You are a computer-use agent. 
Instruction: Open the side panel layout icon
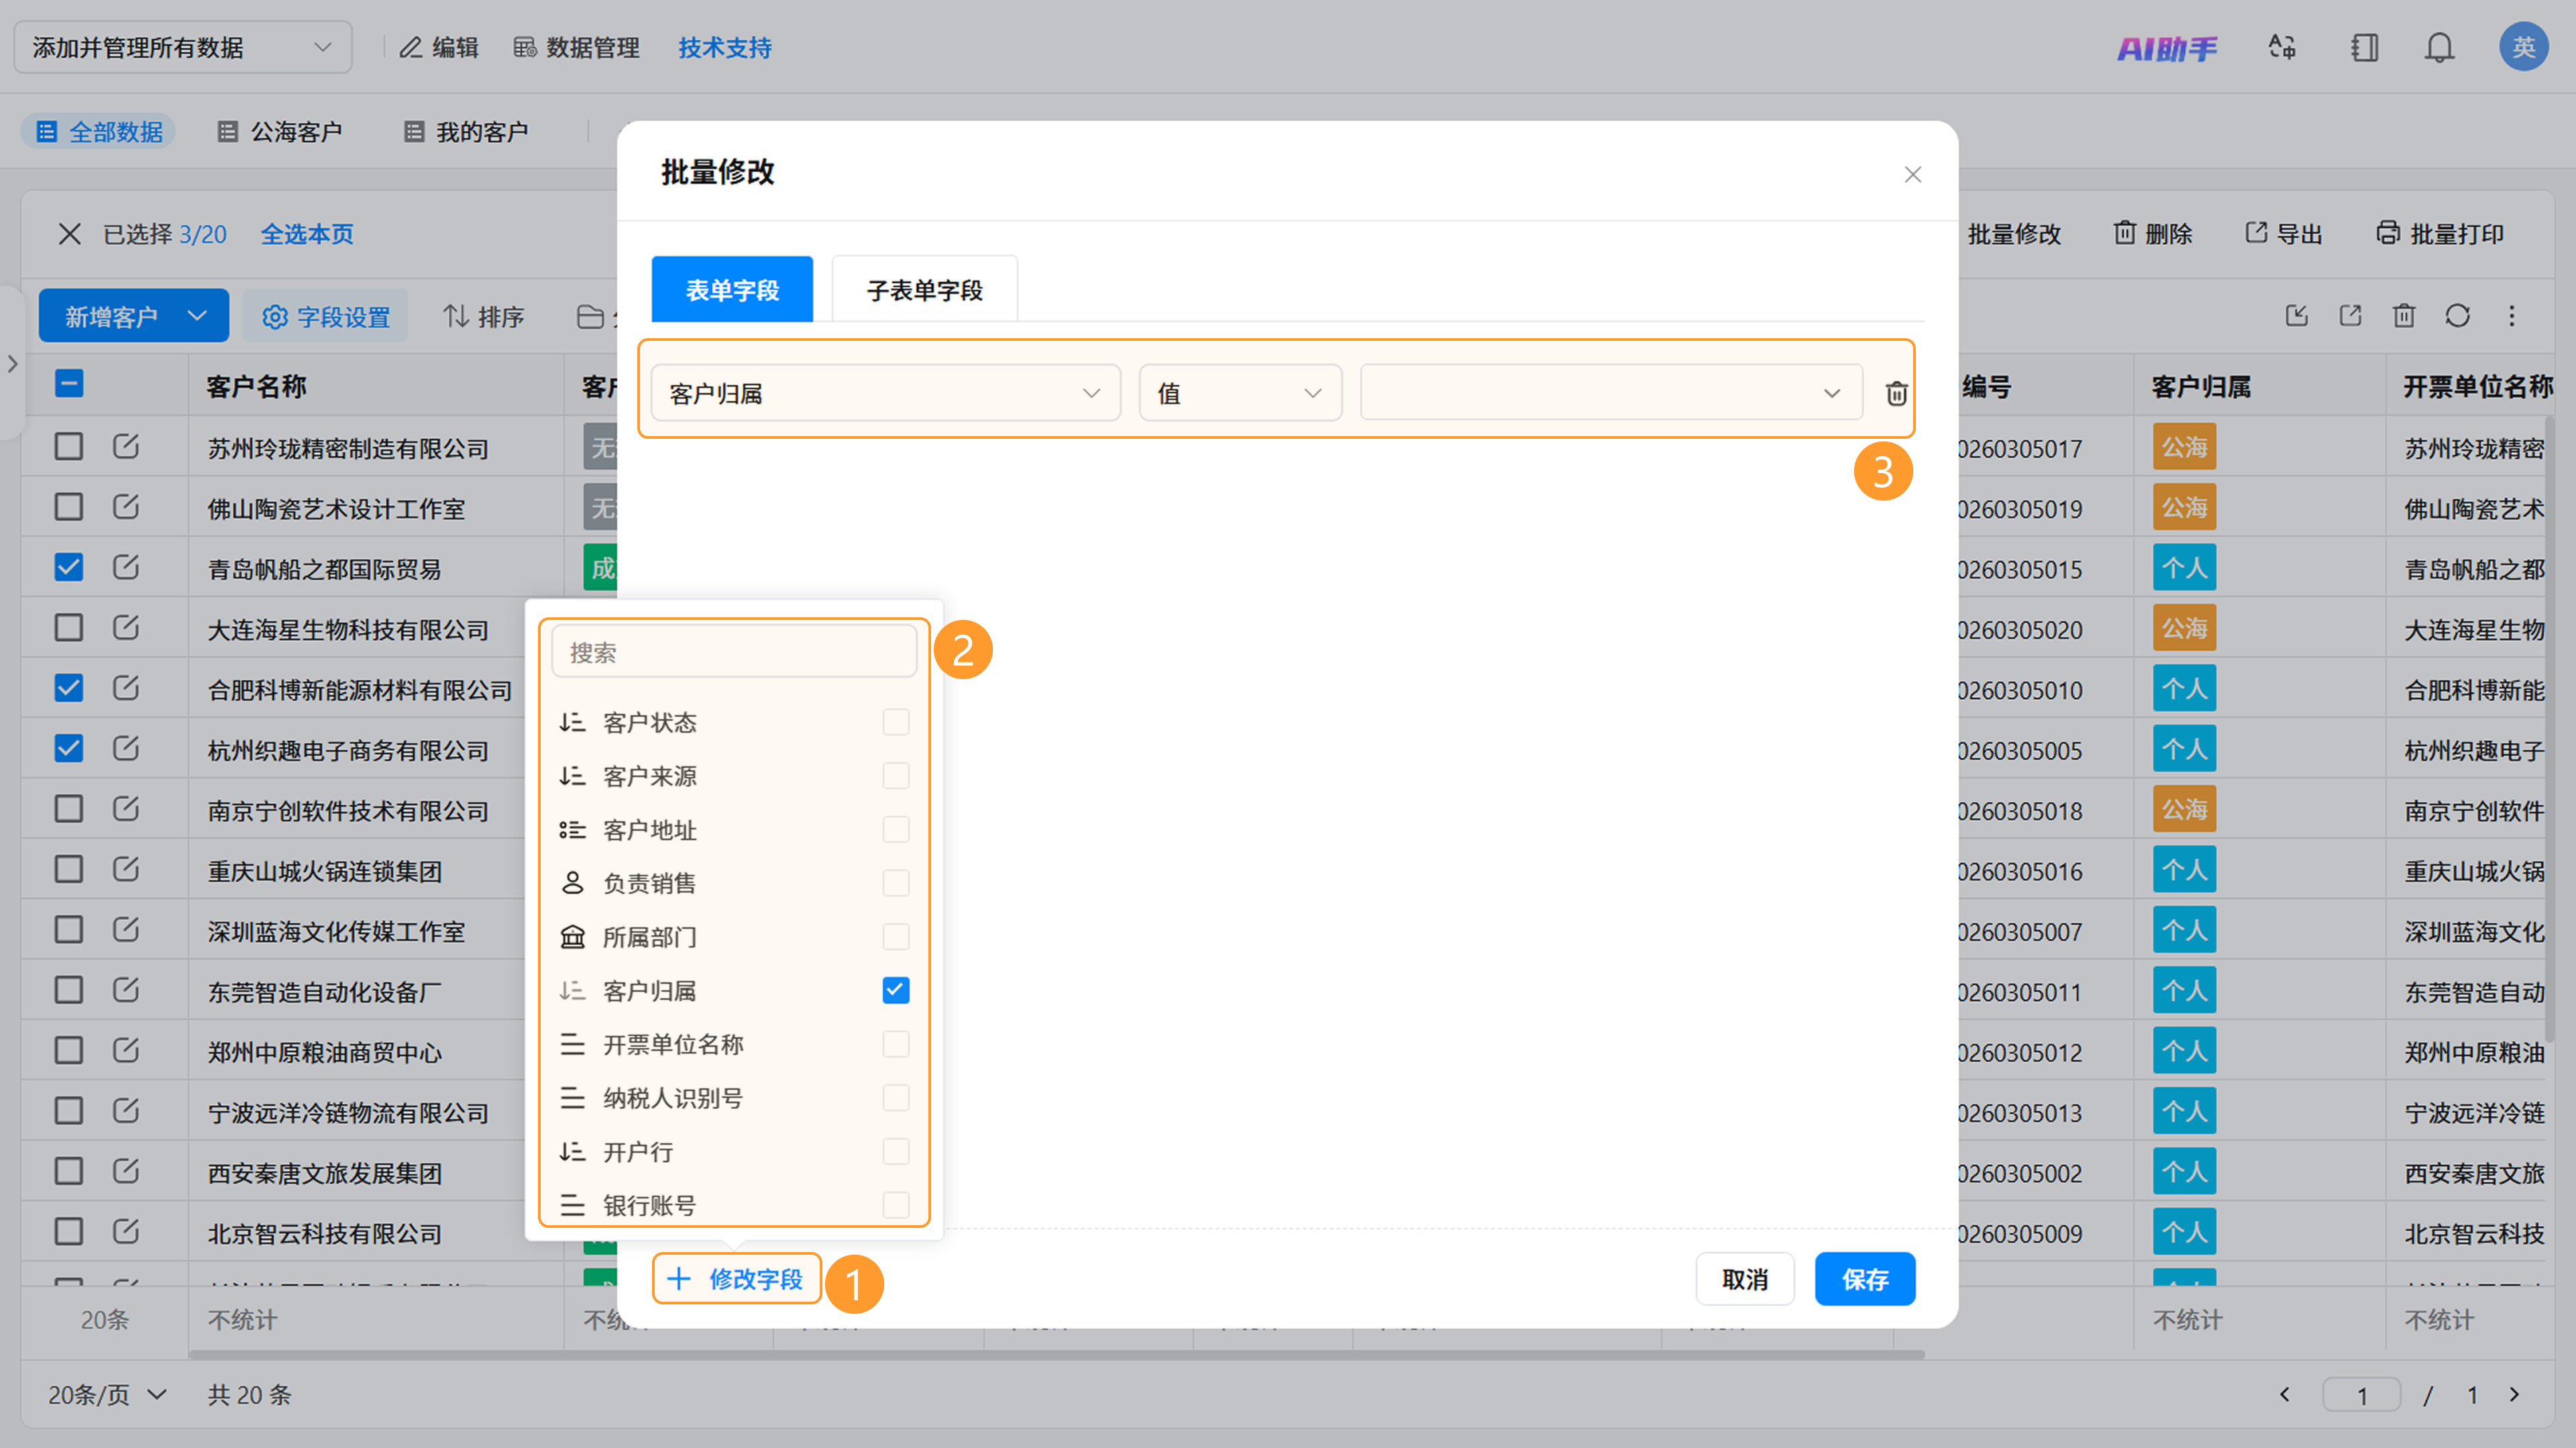point(2364,47)
